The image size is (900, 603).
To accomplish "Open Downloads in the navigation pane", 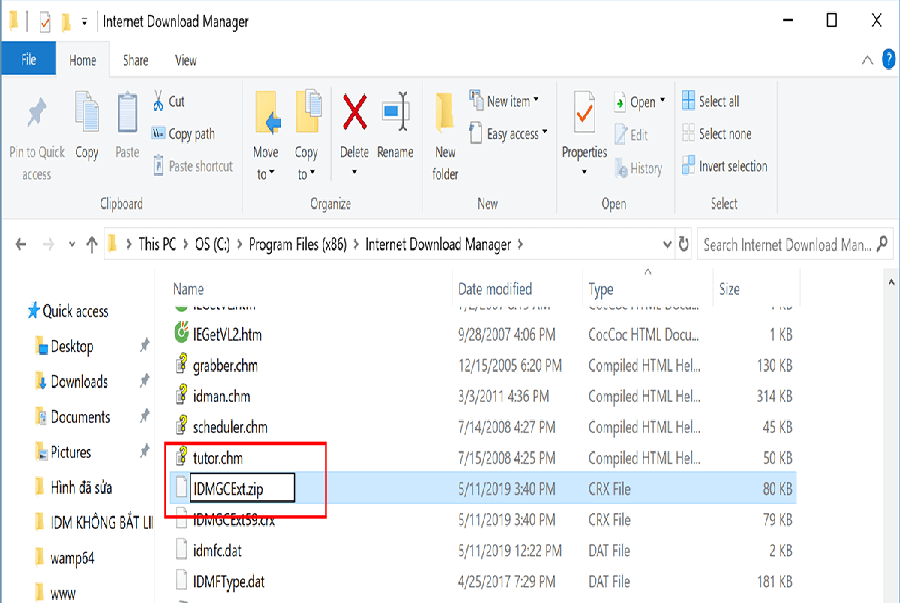I will (x=72, y=382).
